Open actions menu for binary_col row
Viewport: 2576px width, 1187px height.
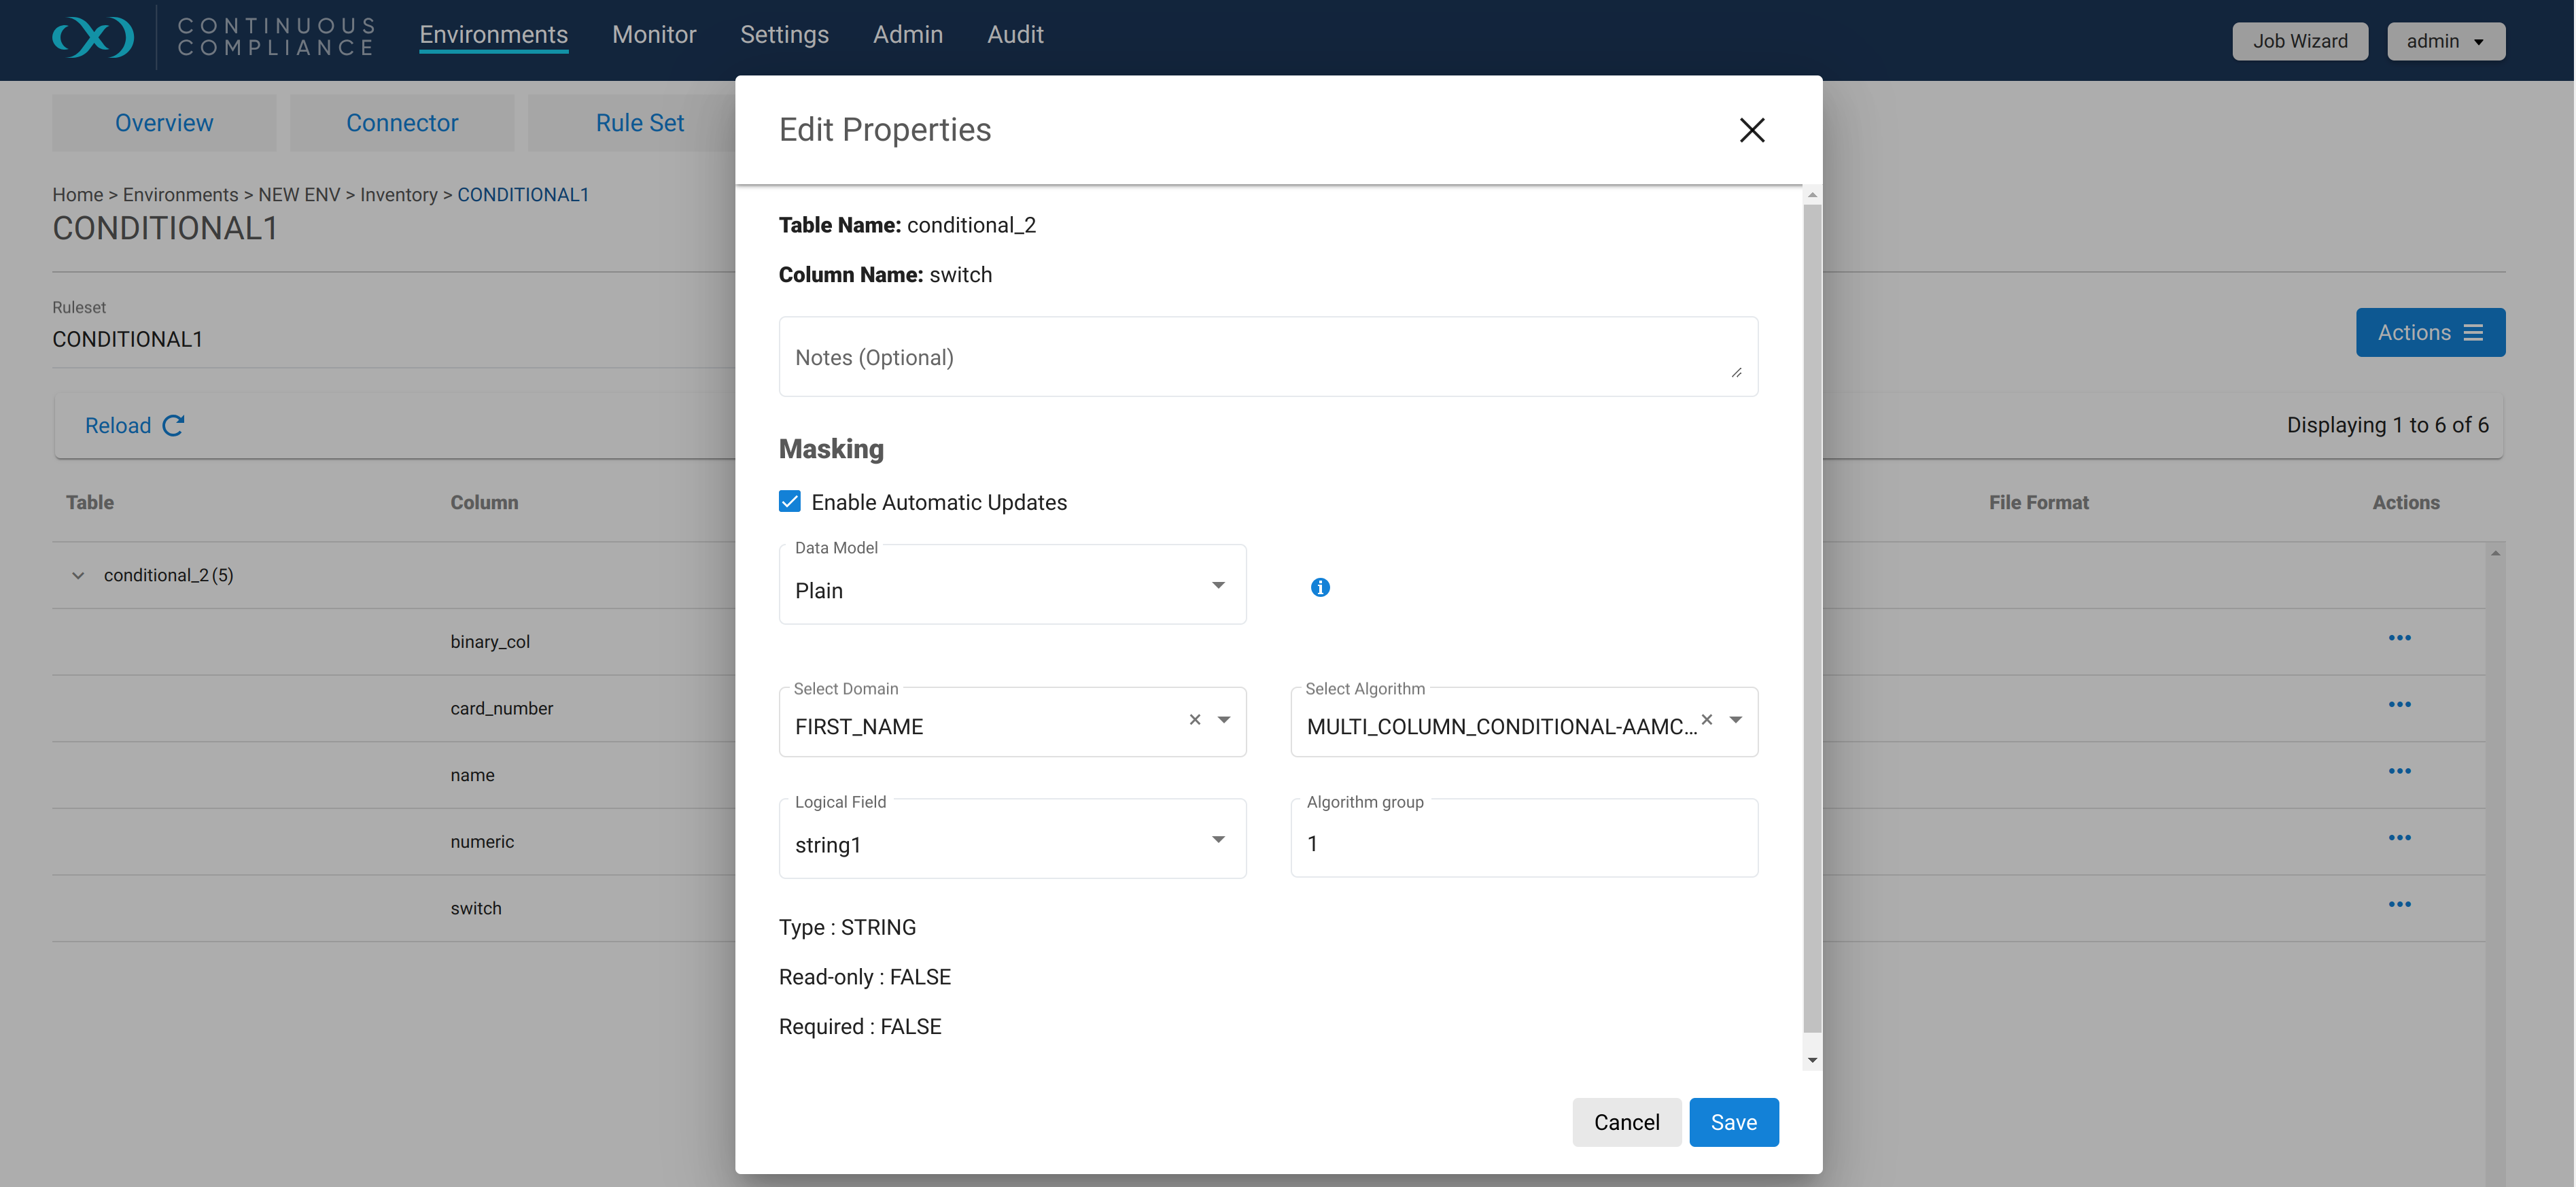click(x=2399, y=638)
